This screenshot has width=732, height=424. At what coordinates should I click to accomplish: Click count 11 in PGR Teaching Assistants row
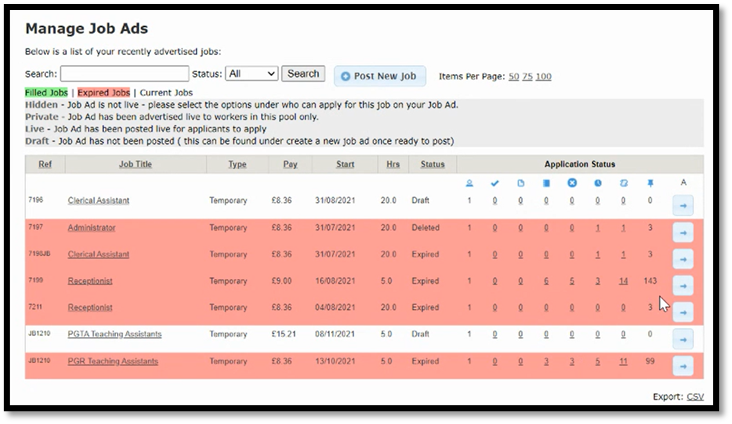(x=623, y=361)
